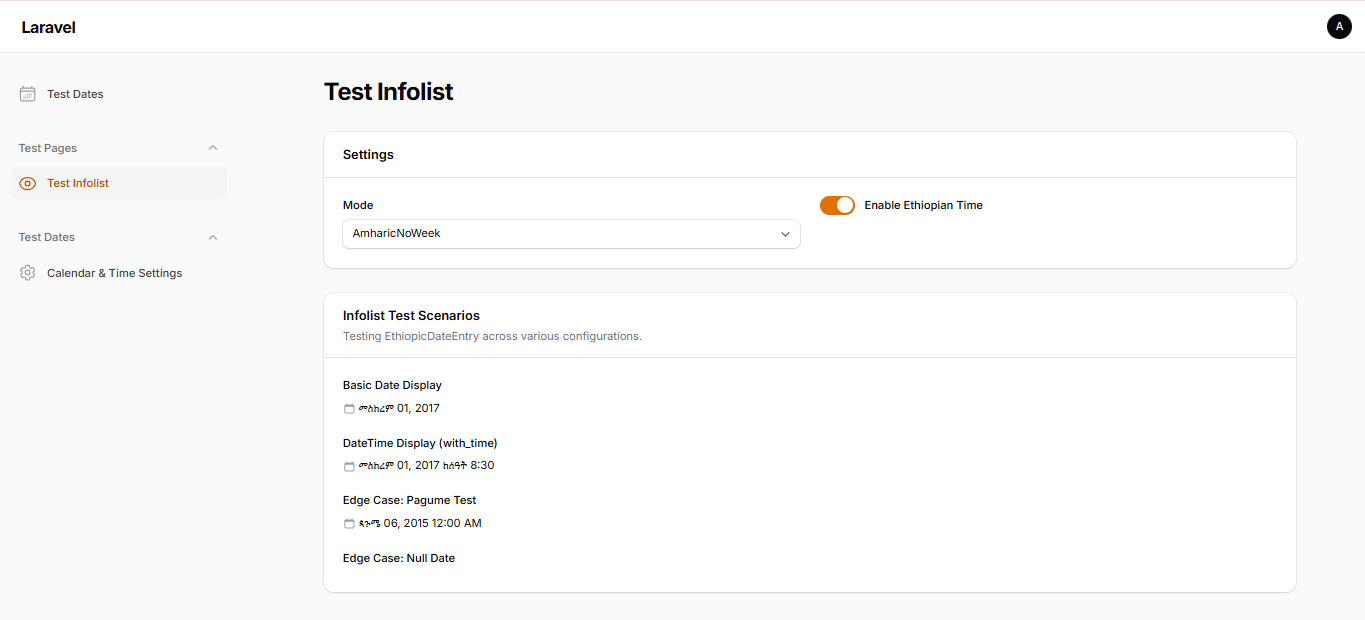Screen dimensions: 1365x620
Task: Click the chevron icon inside the Mode select
Action: (786, 233)
